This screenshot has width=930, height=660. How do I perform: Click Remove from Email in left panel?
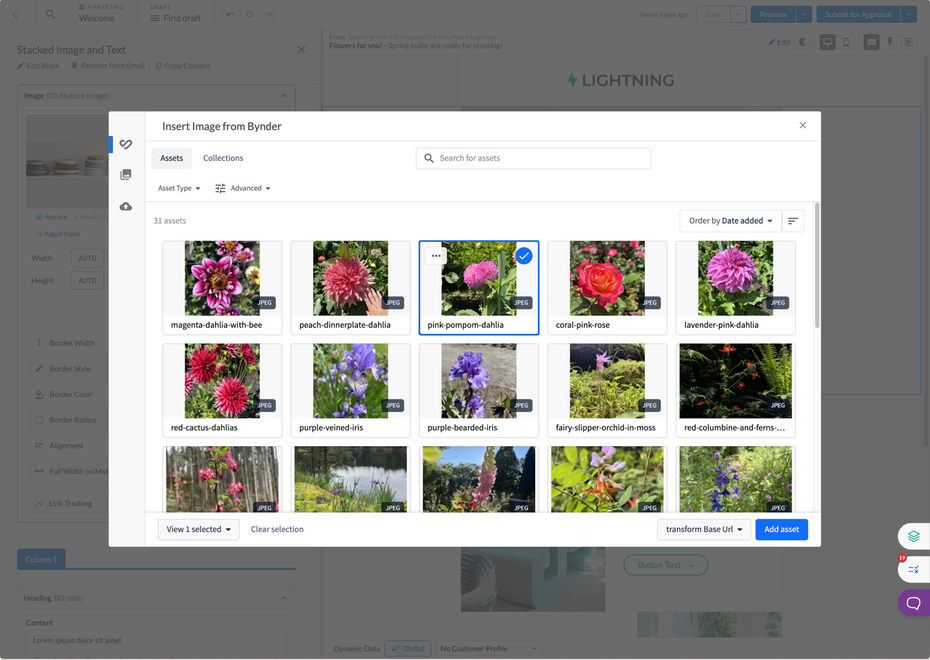108,65
